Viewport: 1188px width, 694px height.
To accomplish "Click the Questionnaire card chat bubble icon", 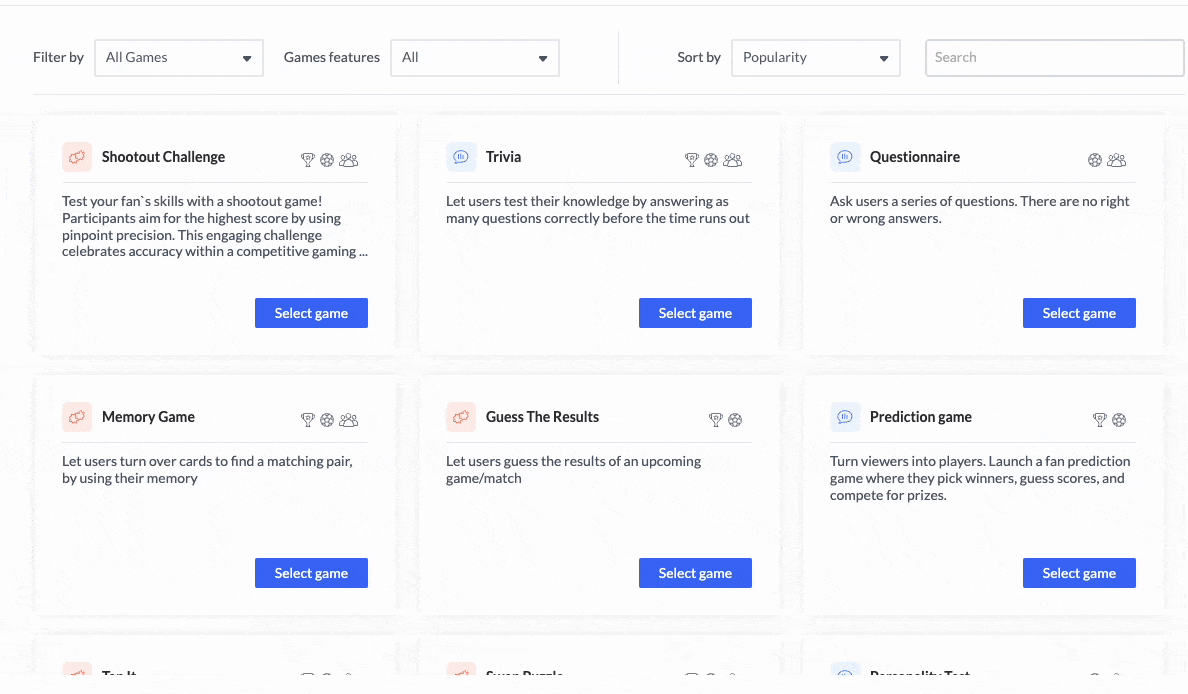I will coord(845,157).
